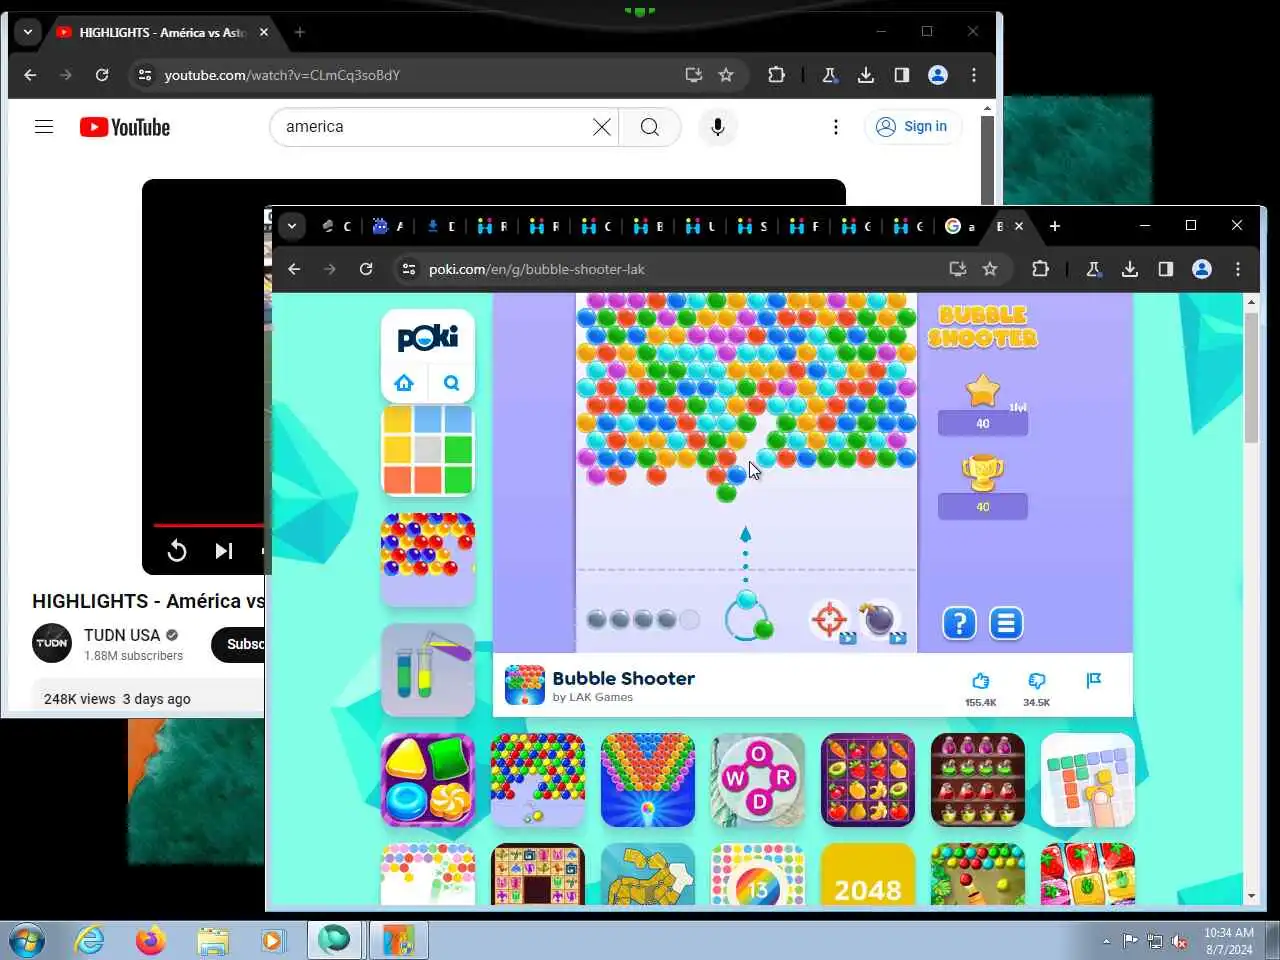Viewport: 1280px width, 960px height.
Task: Bookmark the YouTube page with star
Action: [x=726, y=75]
